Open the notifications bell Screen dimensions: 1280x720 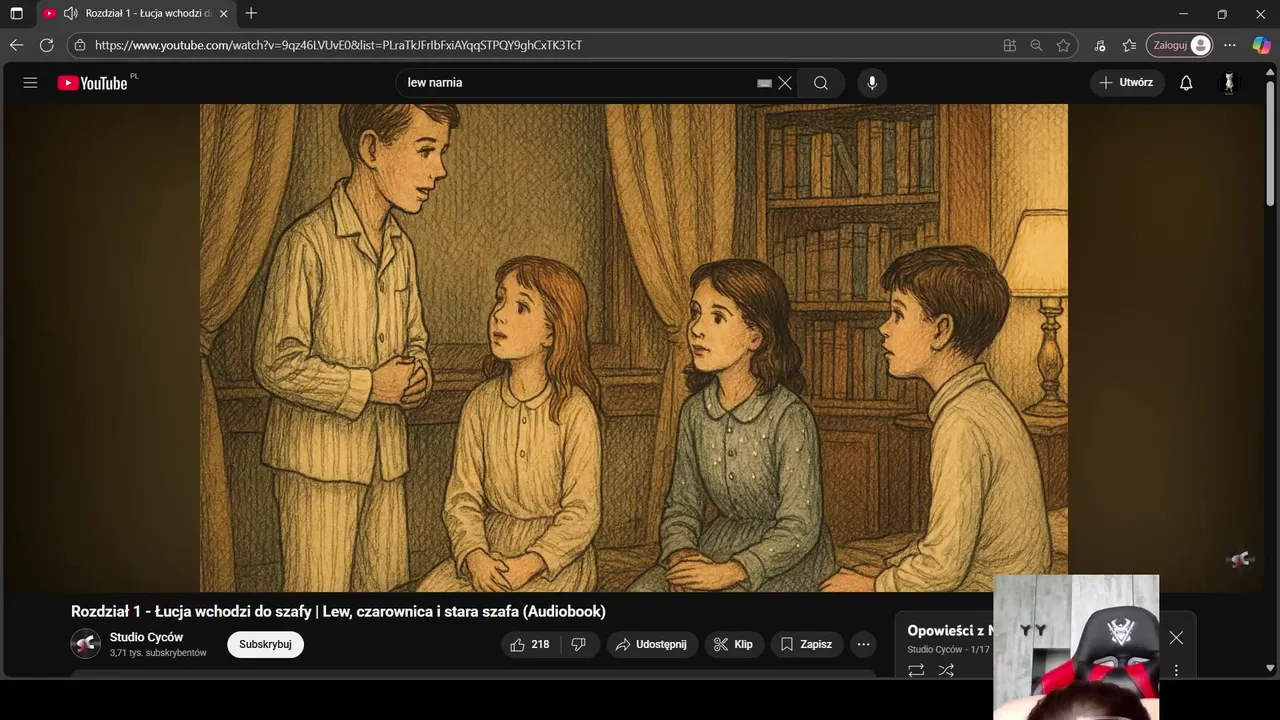coord(1186,83)
